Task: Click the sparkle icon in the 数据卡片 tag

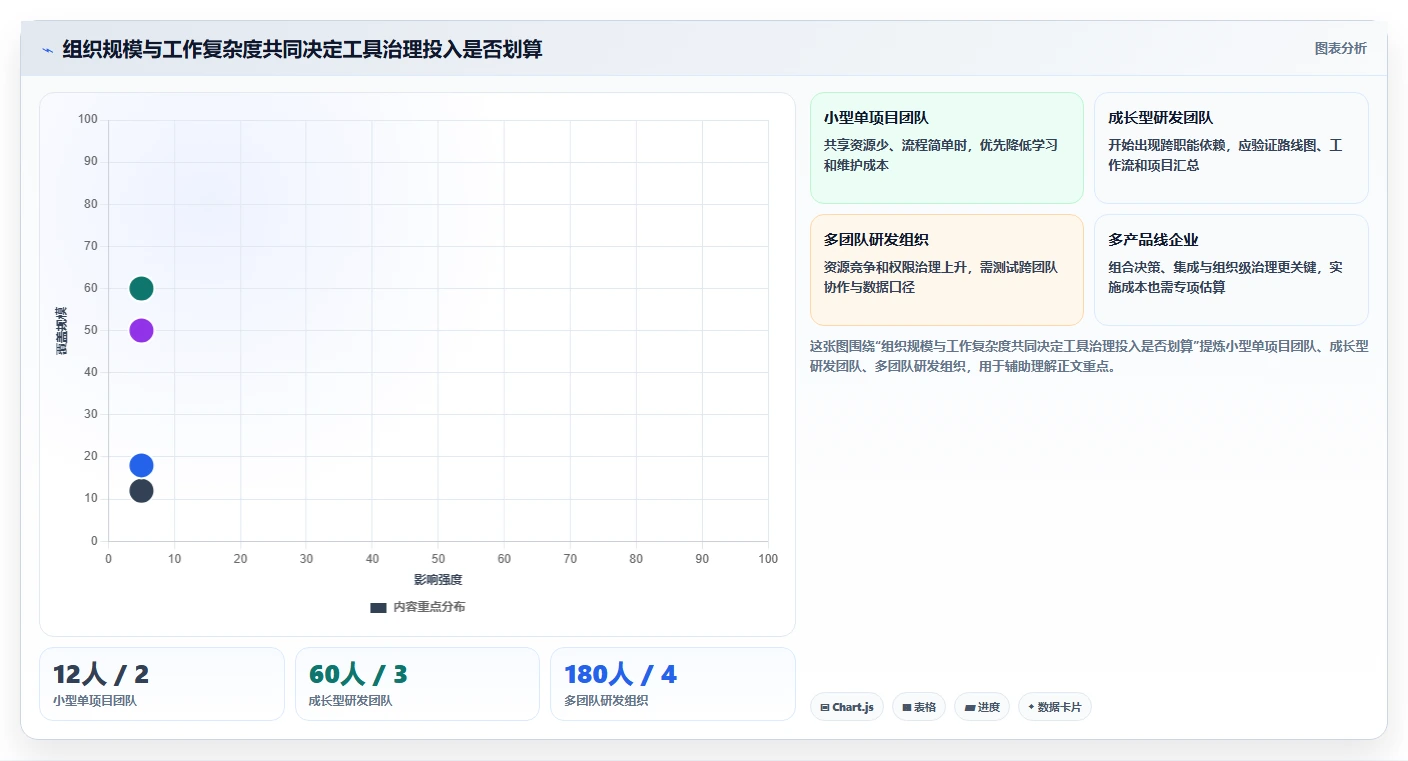Action: pyautogui.click(x=1031, y=707)
